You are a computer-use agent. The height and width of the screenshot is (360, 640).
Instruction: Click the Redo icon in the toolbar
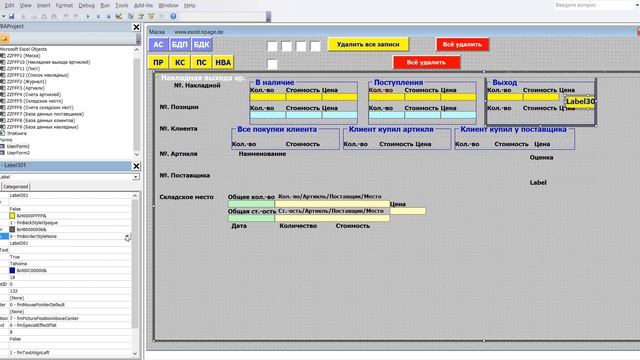click(x=76, y=16)
